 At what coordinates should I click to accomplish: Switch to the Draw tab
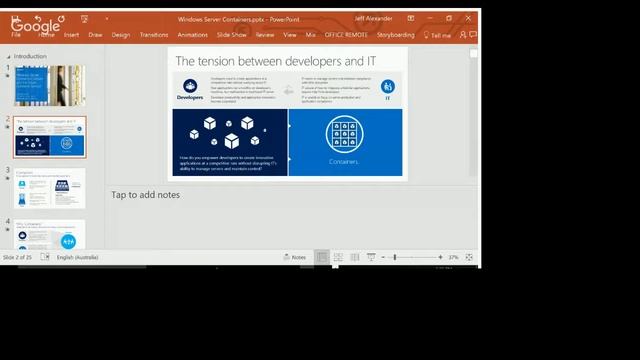pos(95,35)
